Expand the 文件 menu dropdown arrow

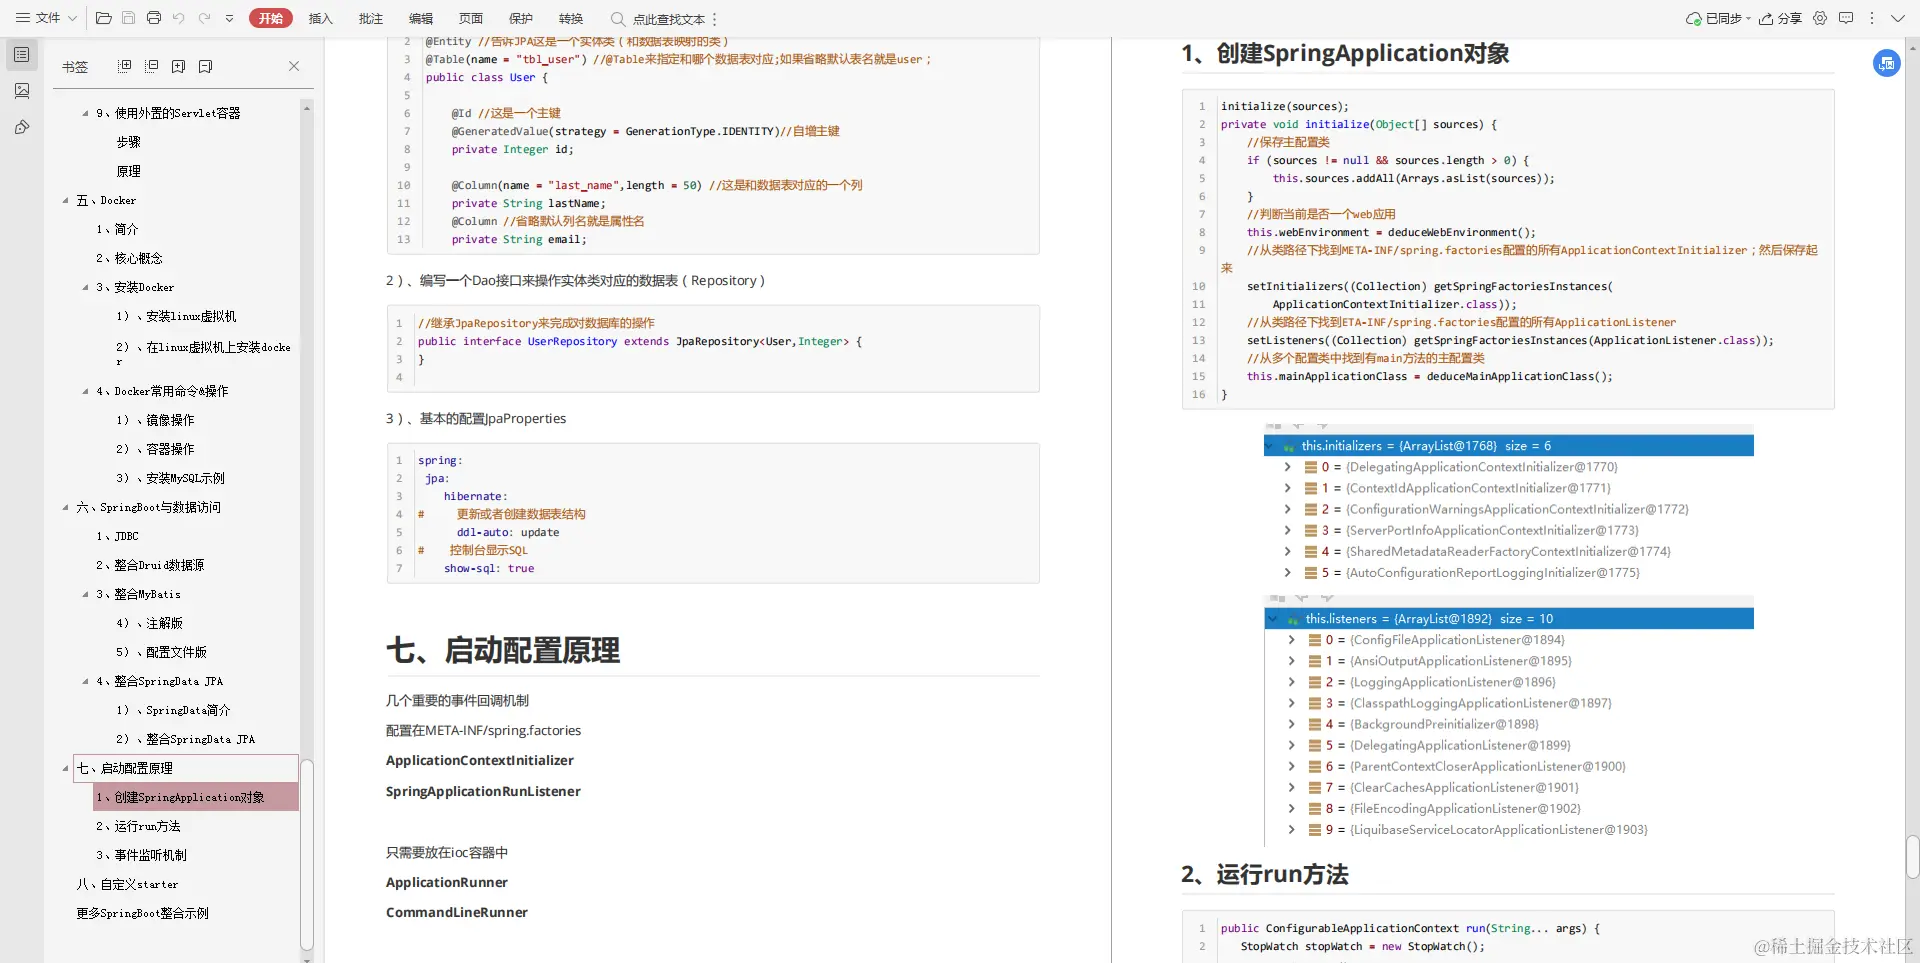point(72,18)
